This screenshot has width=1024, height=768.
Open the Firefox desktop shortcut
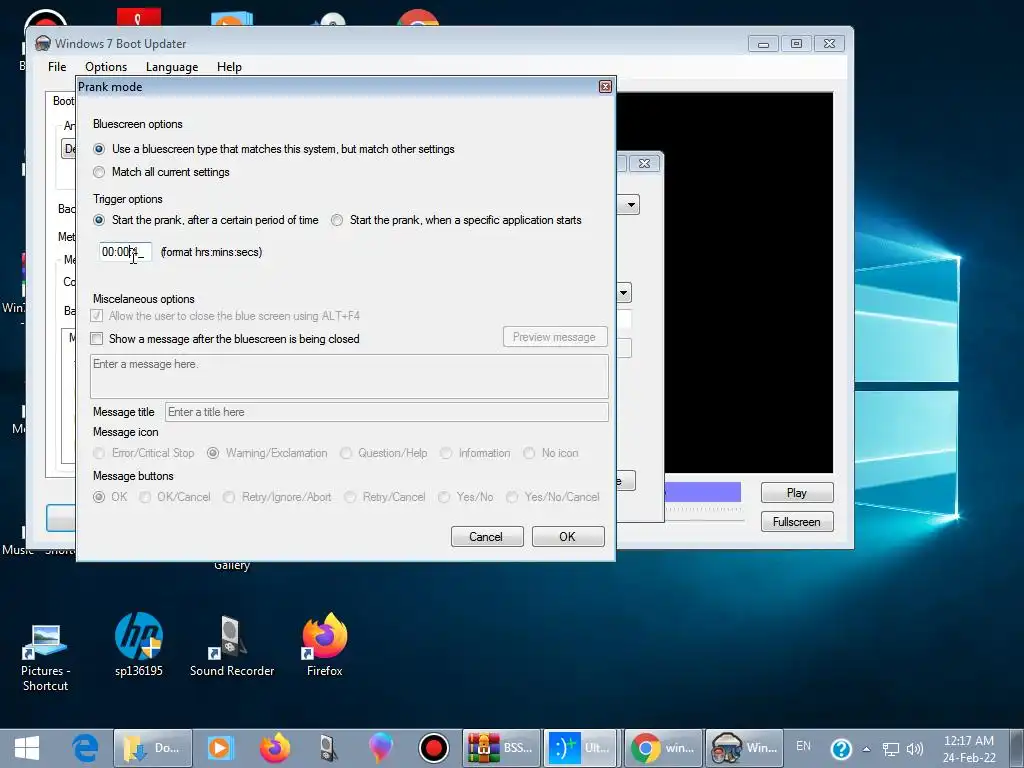pyautogui.click(x=325, y=645)
